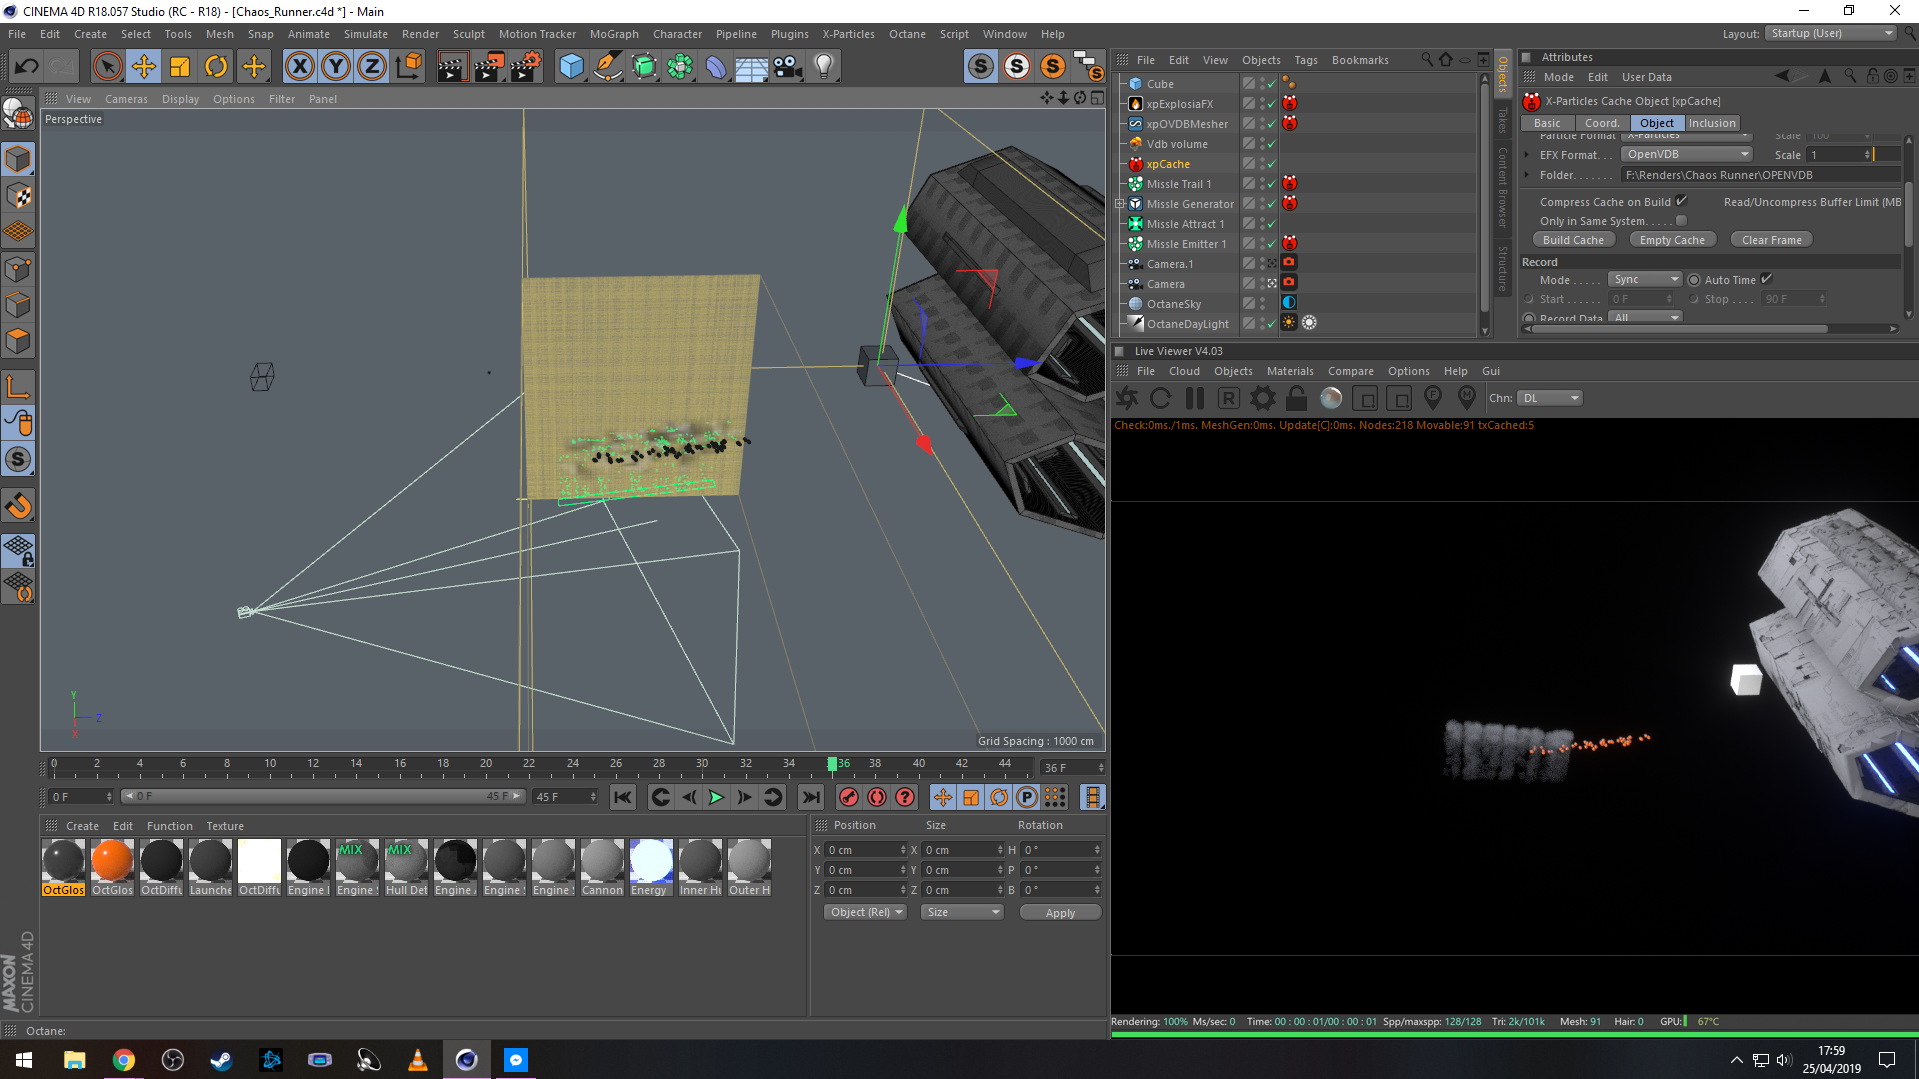Screen dimensions: 1919x1079
Task: Apply the coordinate values
Action: [1060, 912]
